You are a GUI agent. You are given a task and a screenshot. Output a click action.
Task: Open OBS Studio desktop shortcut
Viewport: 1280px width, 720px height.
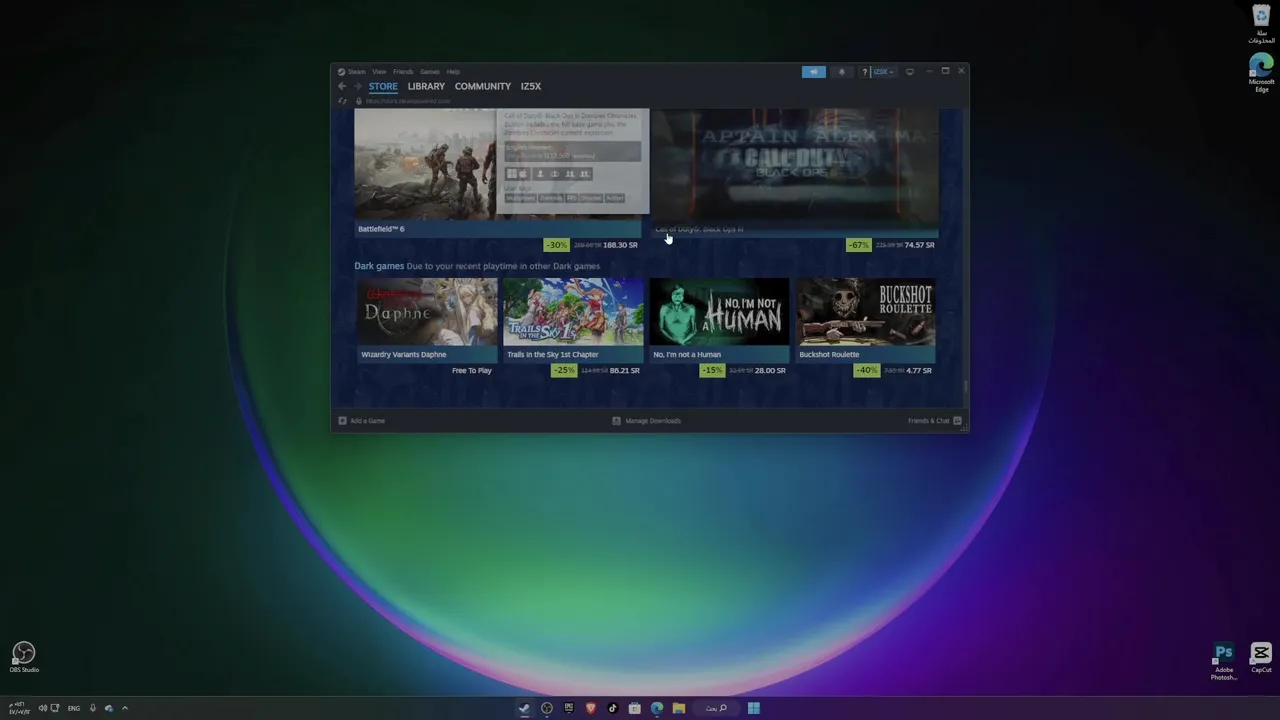coord(24,657)
